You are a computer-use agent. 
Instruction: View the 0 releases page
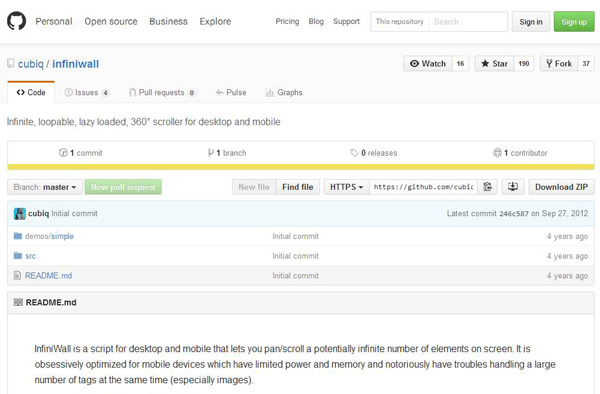click(374, 153)
